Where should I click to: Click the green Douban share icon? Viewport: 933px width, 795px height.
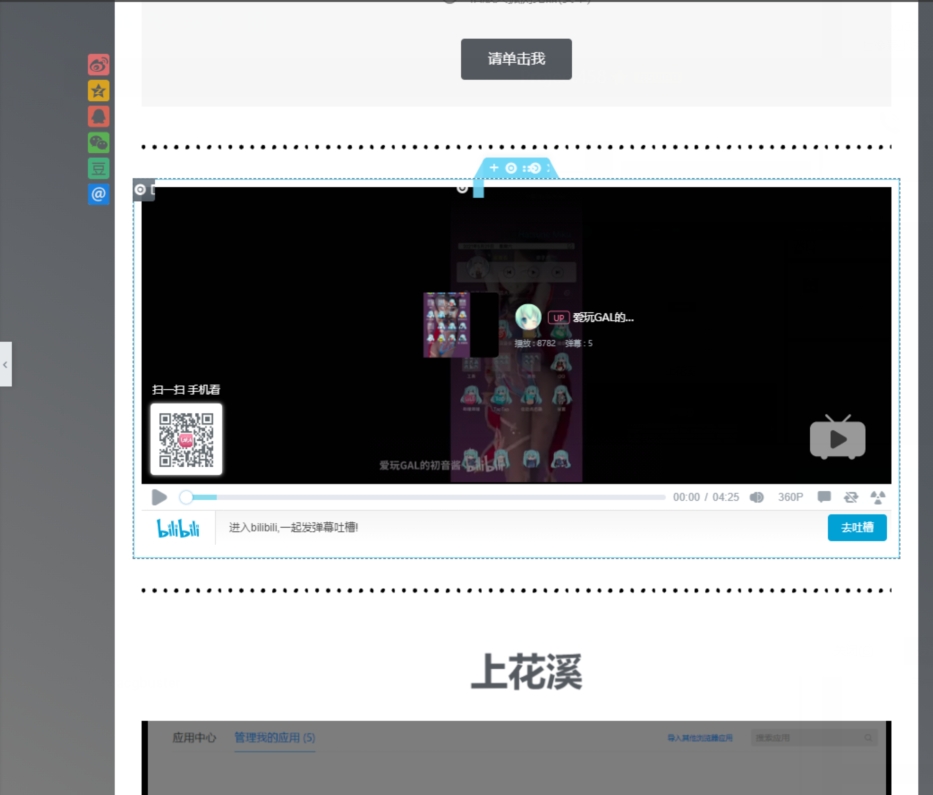[x=99, y=168]
